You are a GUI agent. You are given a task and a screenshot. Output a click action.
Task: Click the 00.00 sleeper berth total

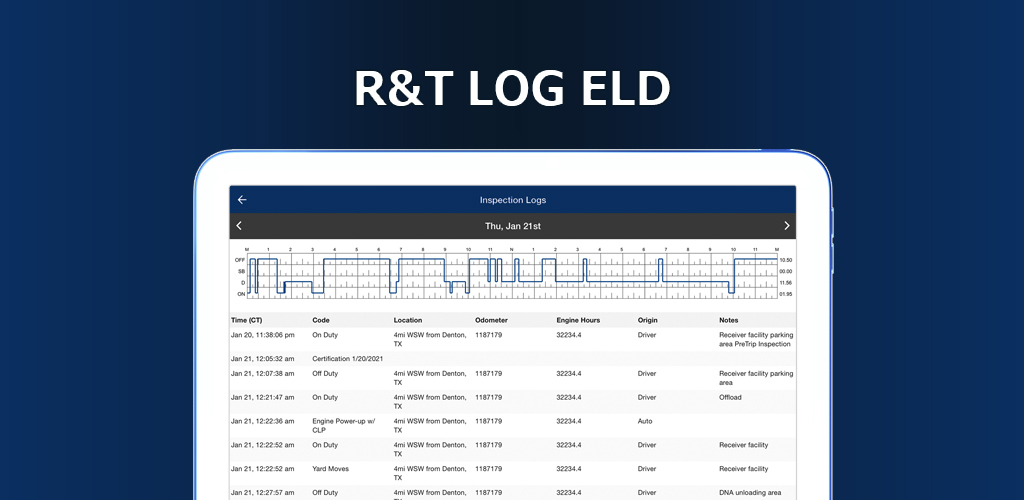(x=786, y=271)
